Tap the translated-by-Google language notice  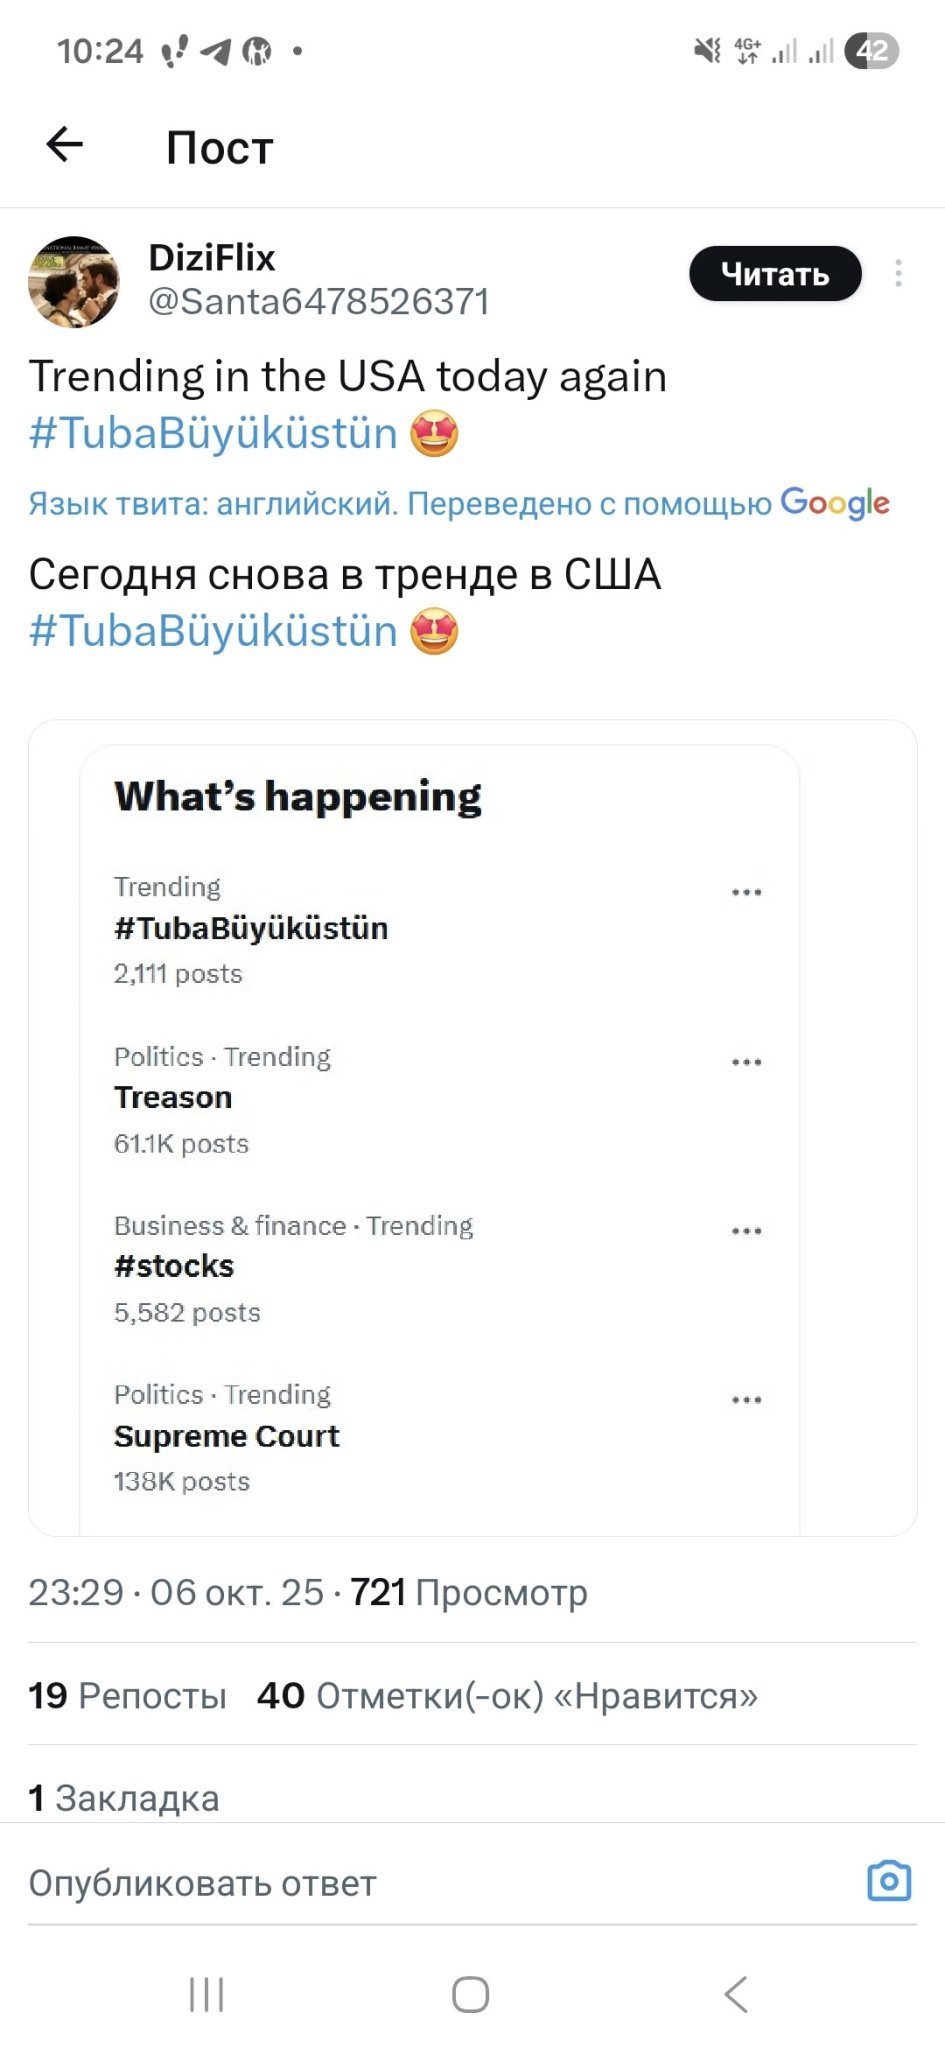point(458,503)
